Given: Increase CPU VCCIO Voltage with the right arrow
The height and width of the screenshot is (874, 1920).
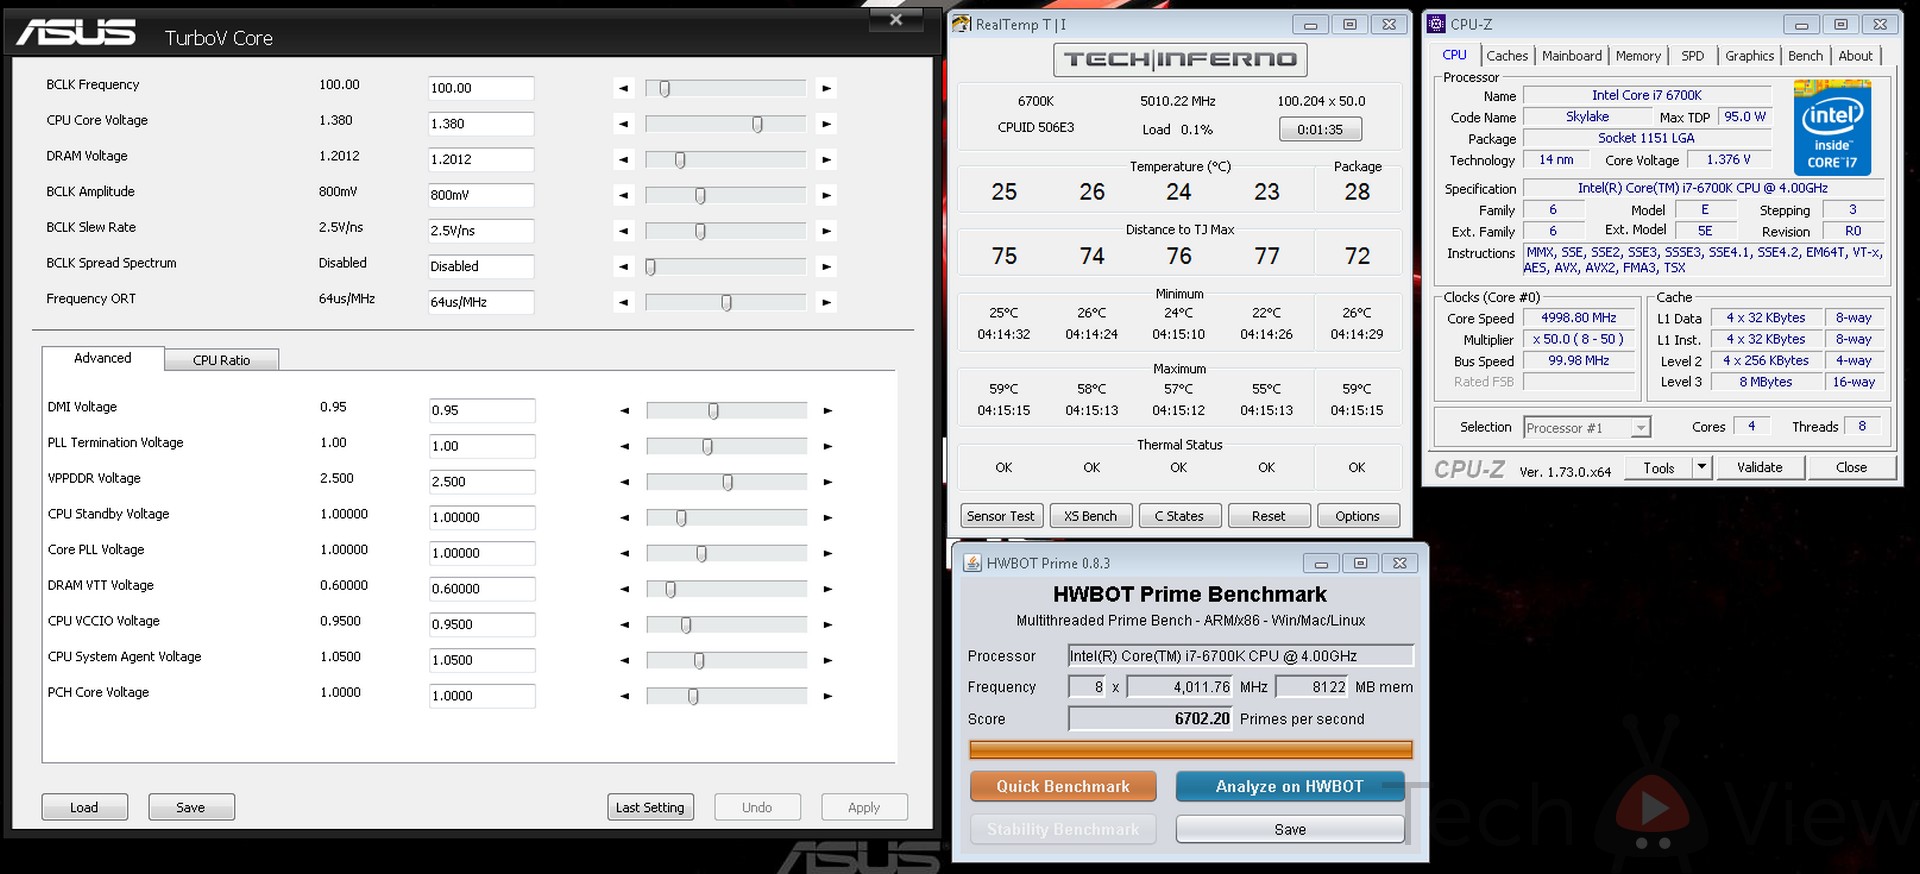Looking at the screenshot, I should coord(827,624).
